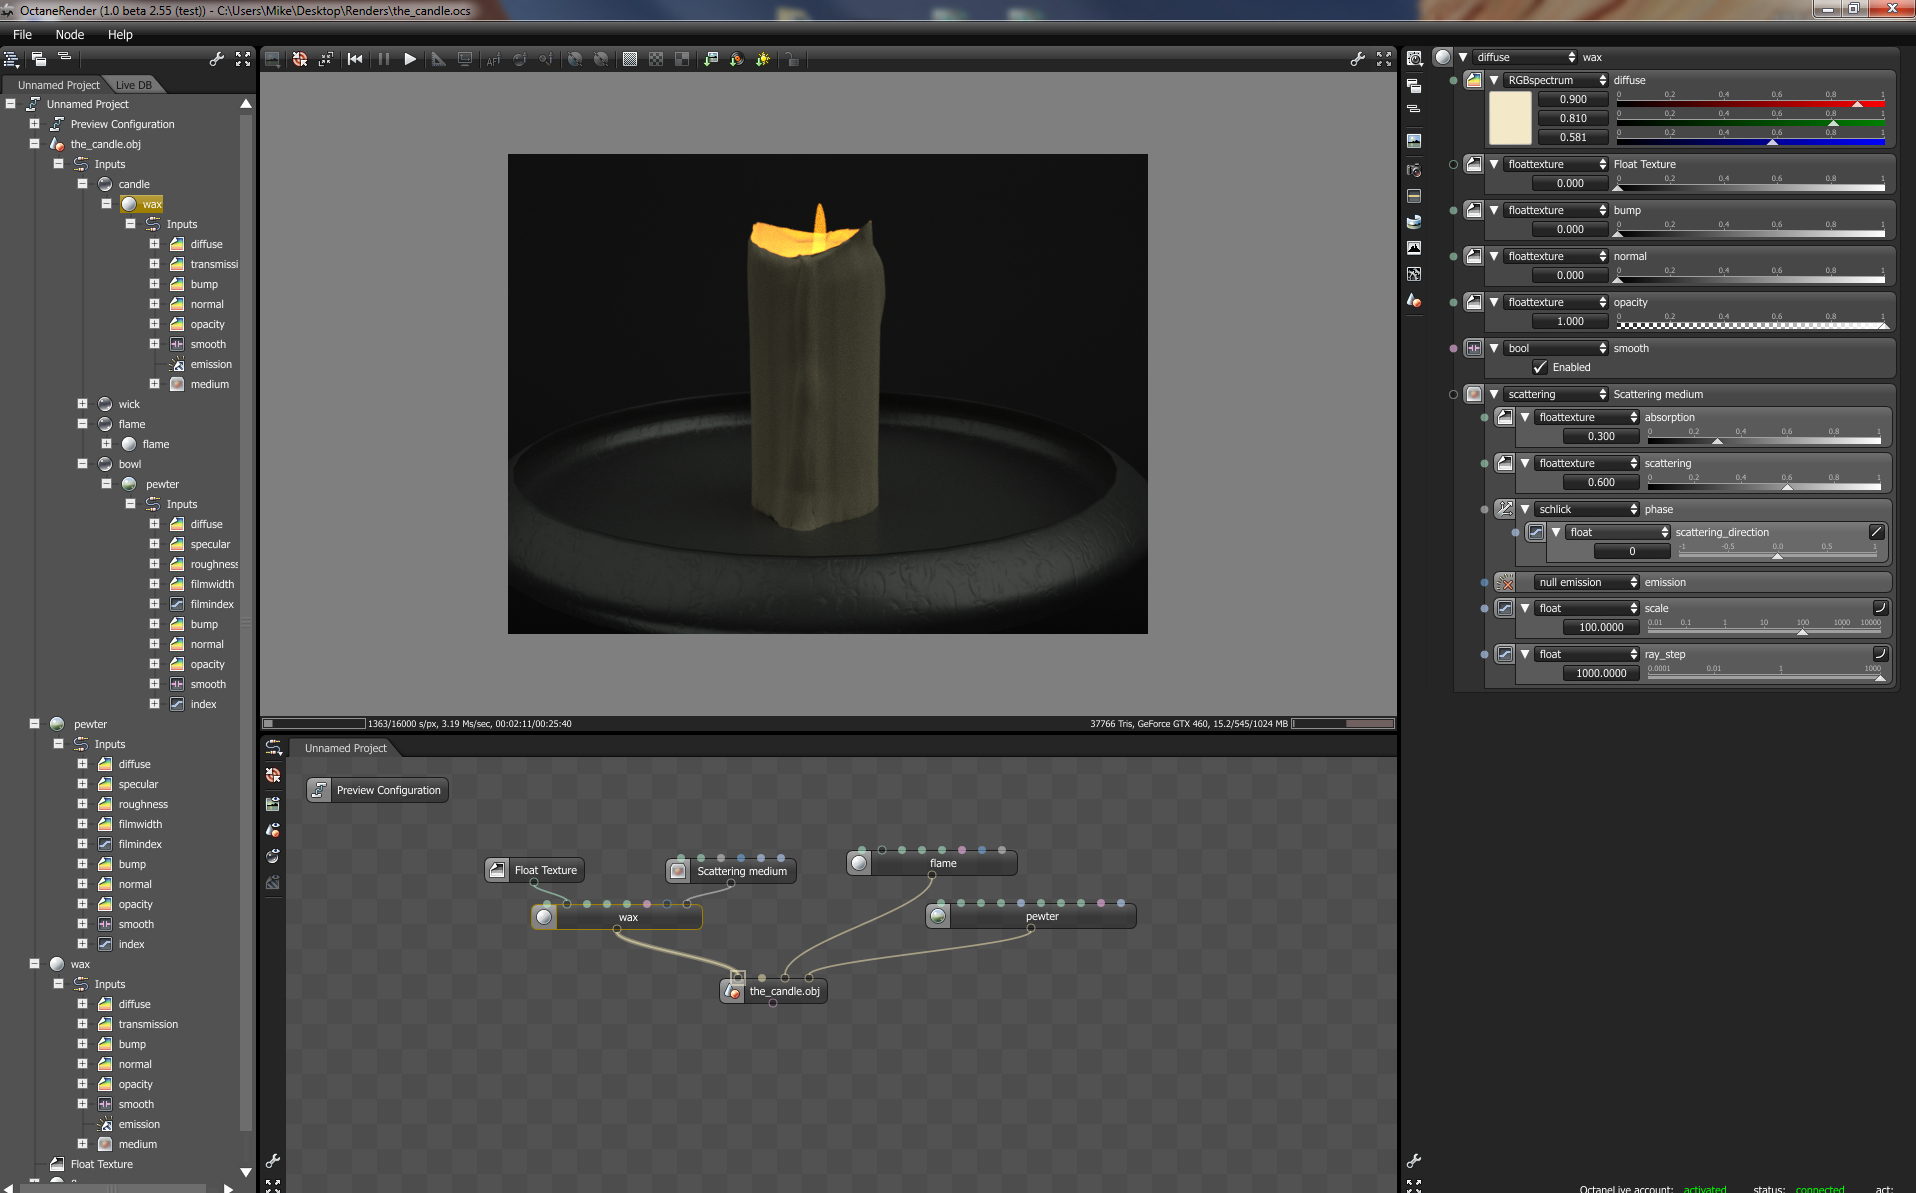
Task: Expand the medium item under candle wax
Action: pos(154,384)
